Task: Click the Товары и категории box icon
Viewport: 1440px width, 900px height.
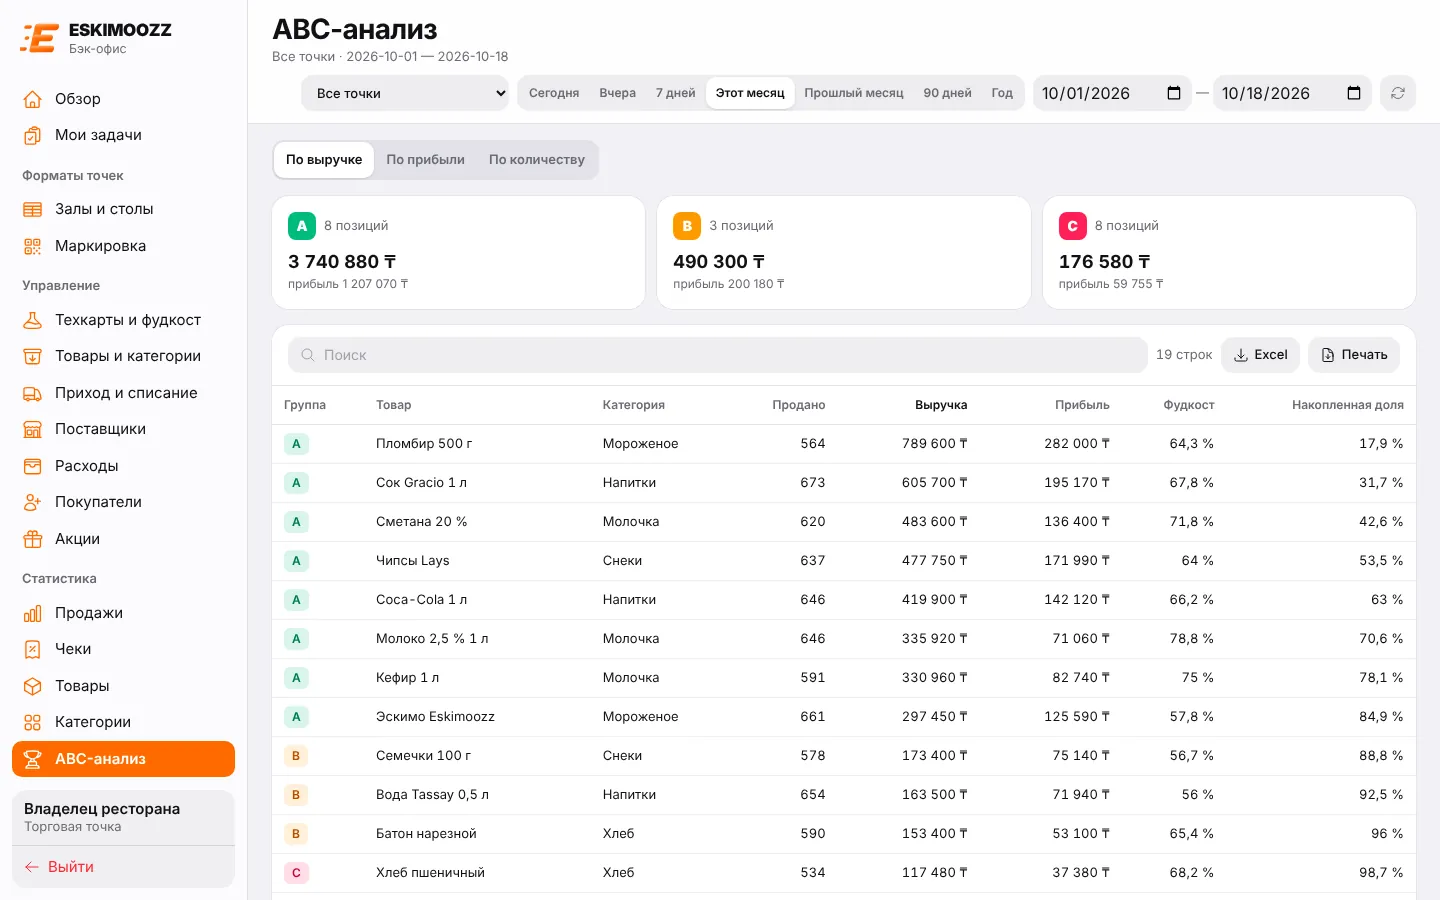Action: tap(33, 356)
